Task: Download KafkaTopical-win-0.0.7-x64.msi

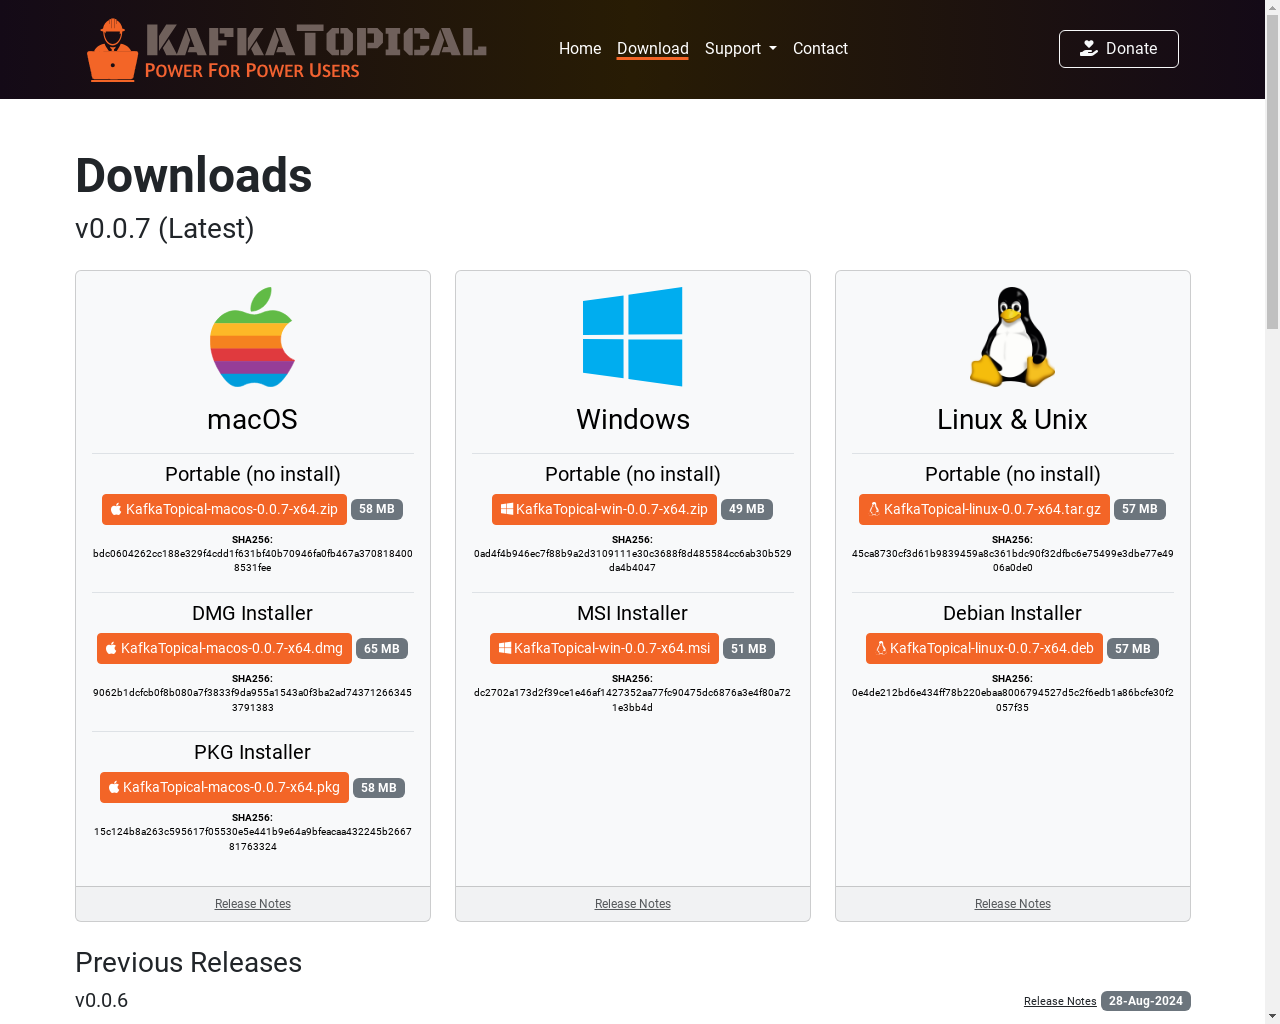Action: click(604, 648)
